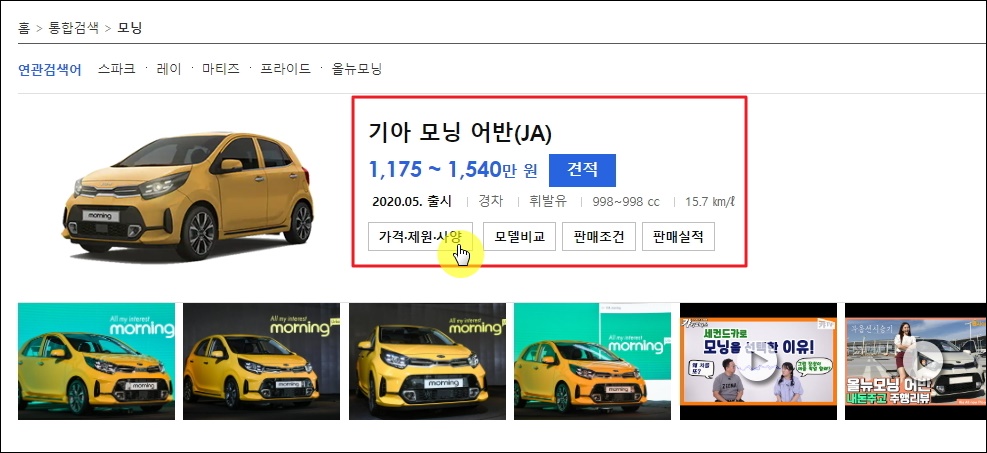Open 가격·제원·사양 tab button
The width and height of the screenshot is (987, 453).
420,237
